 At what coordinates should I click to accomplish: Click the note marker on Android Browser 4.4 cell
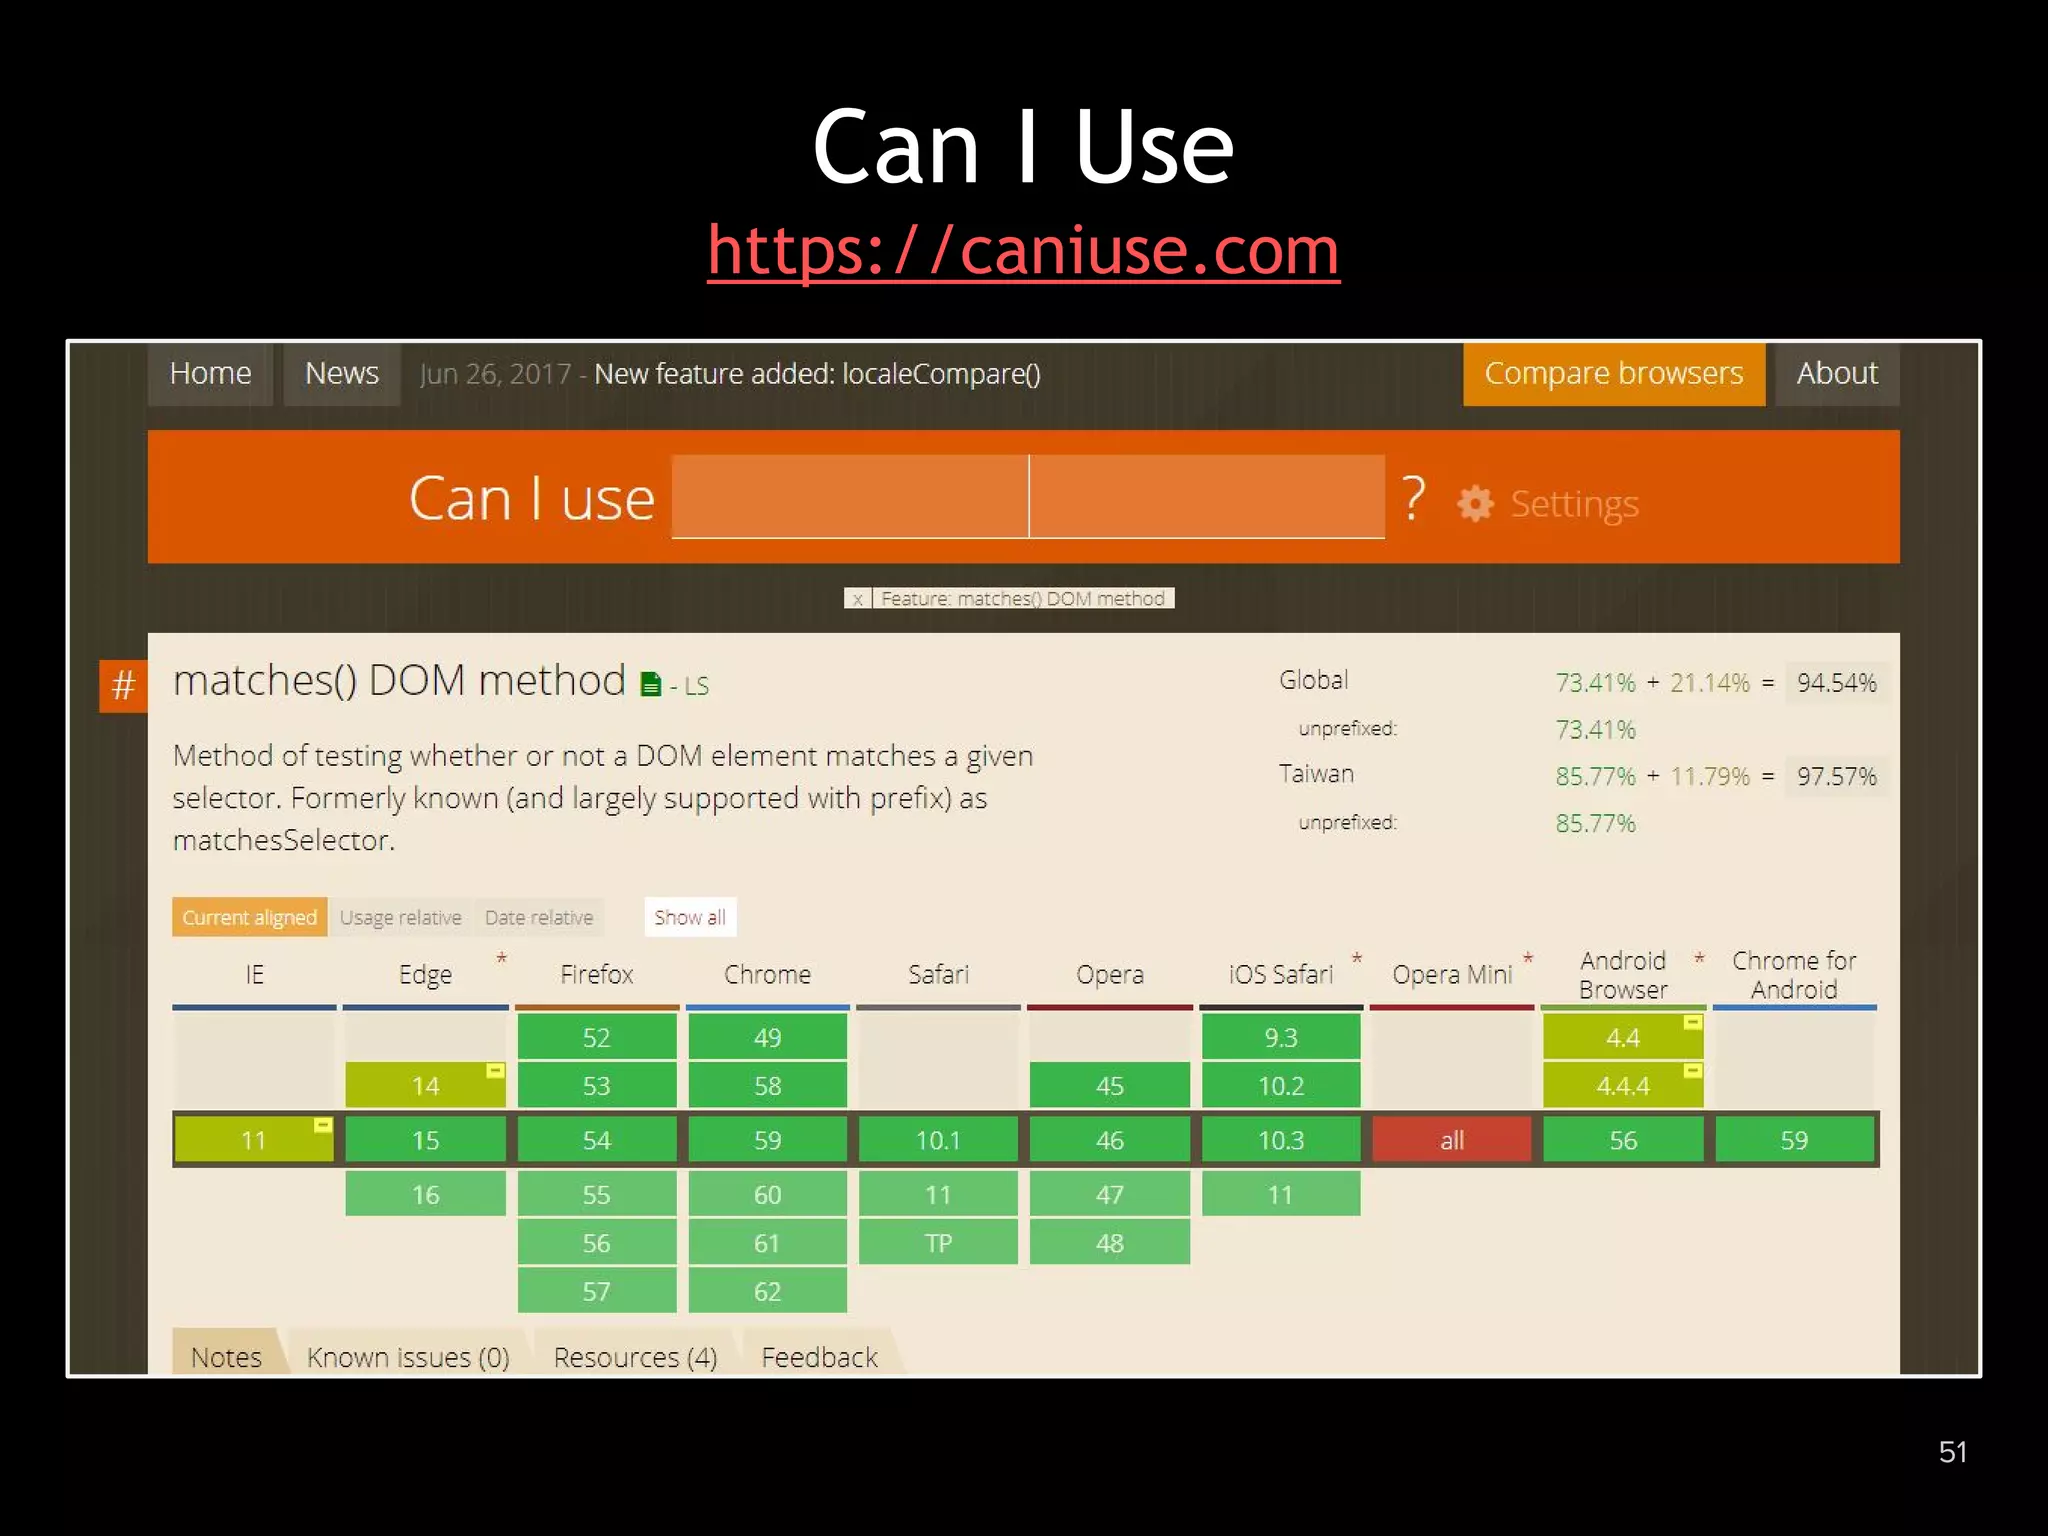point(1691,1022)
